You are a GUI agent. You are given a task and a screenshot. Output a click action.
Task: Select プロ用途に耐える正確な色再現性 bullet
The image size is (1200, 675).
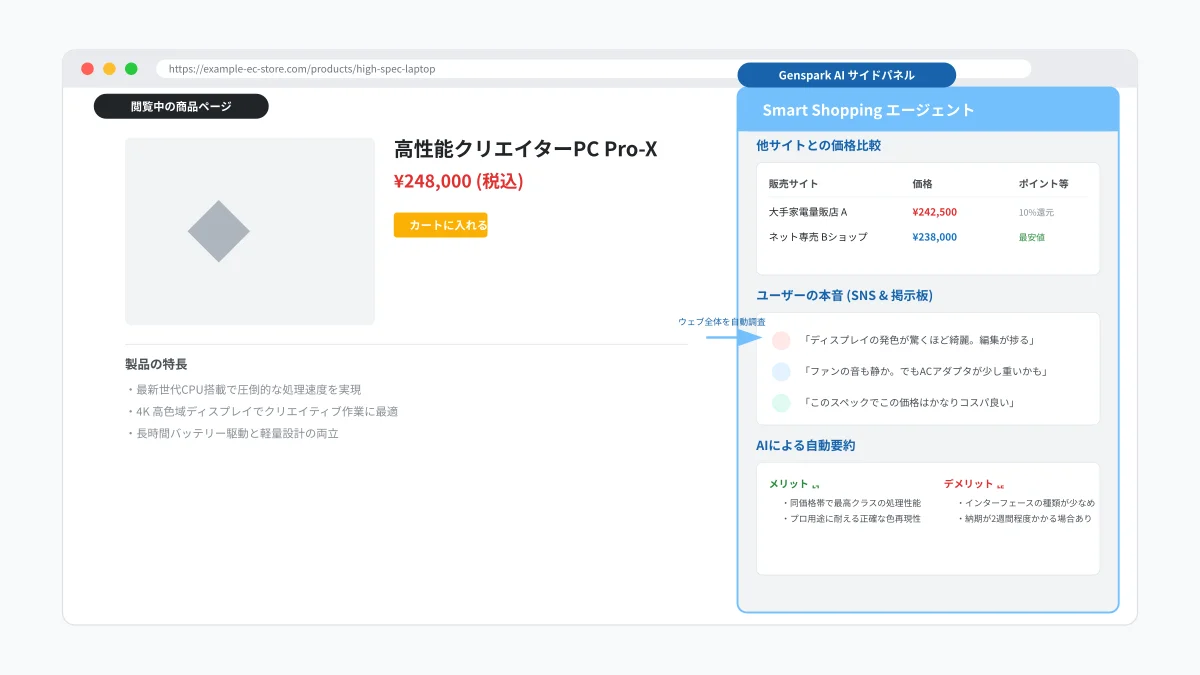click(852, 519)
